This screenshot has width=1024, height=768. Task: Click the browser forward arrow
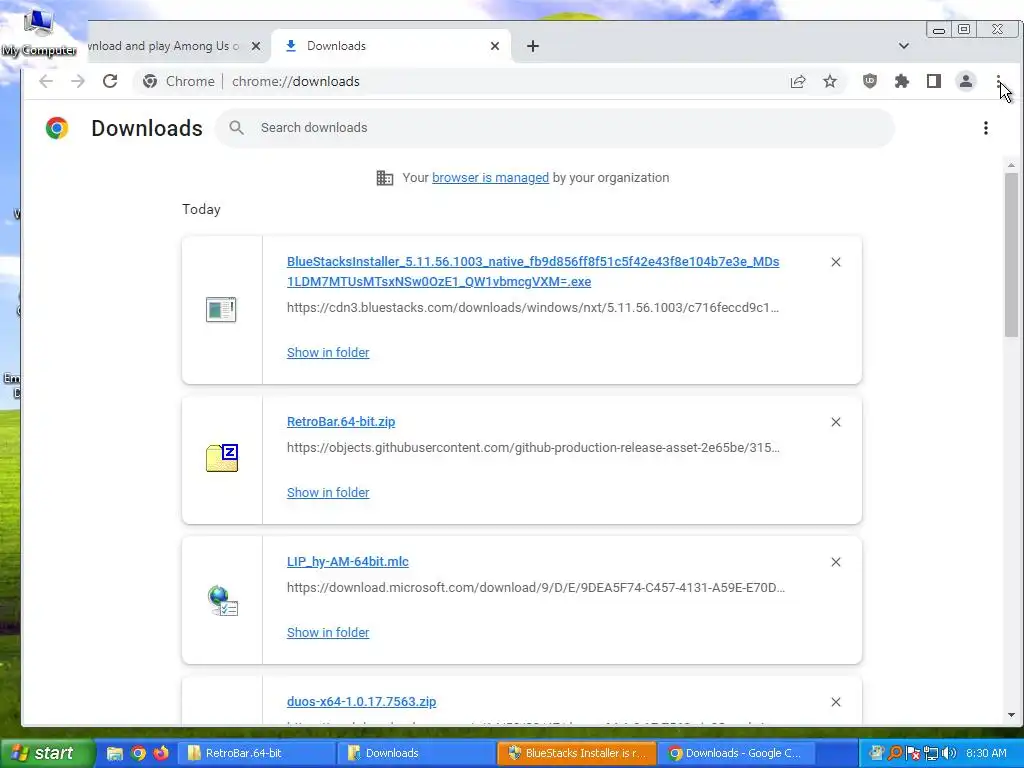[x=78, y=81]
